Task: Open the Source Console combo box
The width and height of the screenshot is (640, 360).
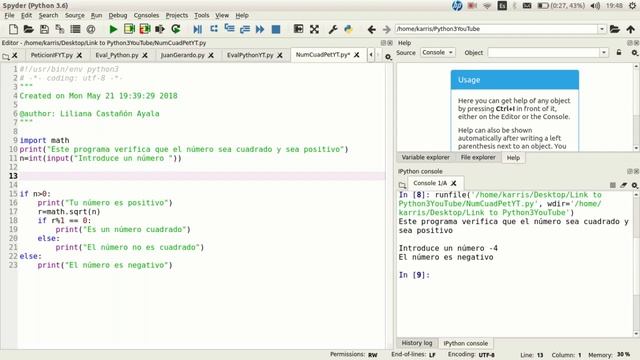Action: [438, 52]
